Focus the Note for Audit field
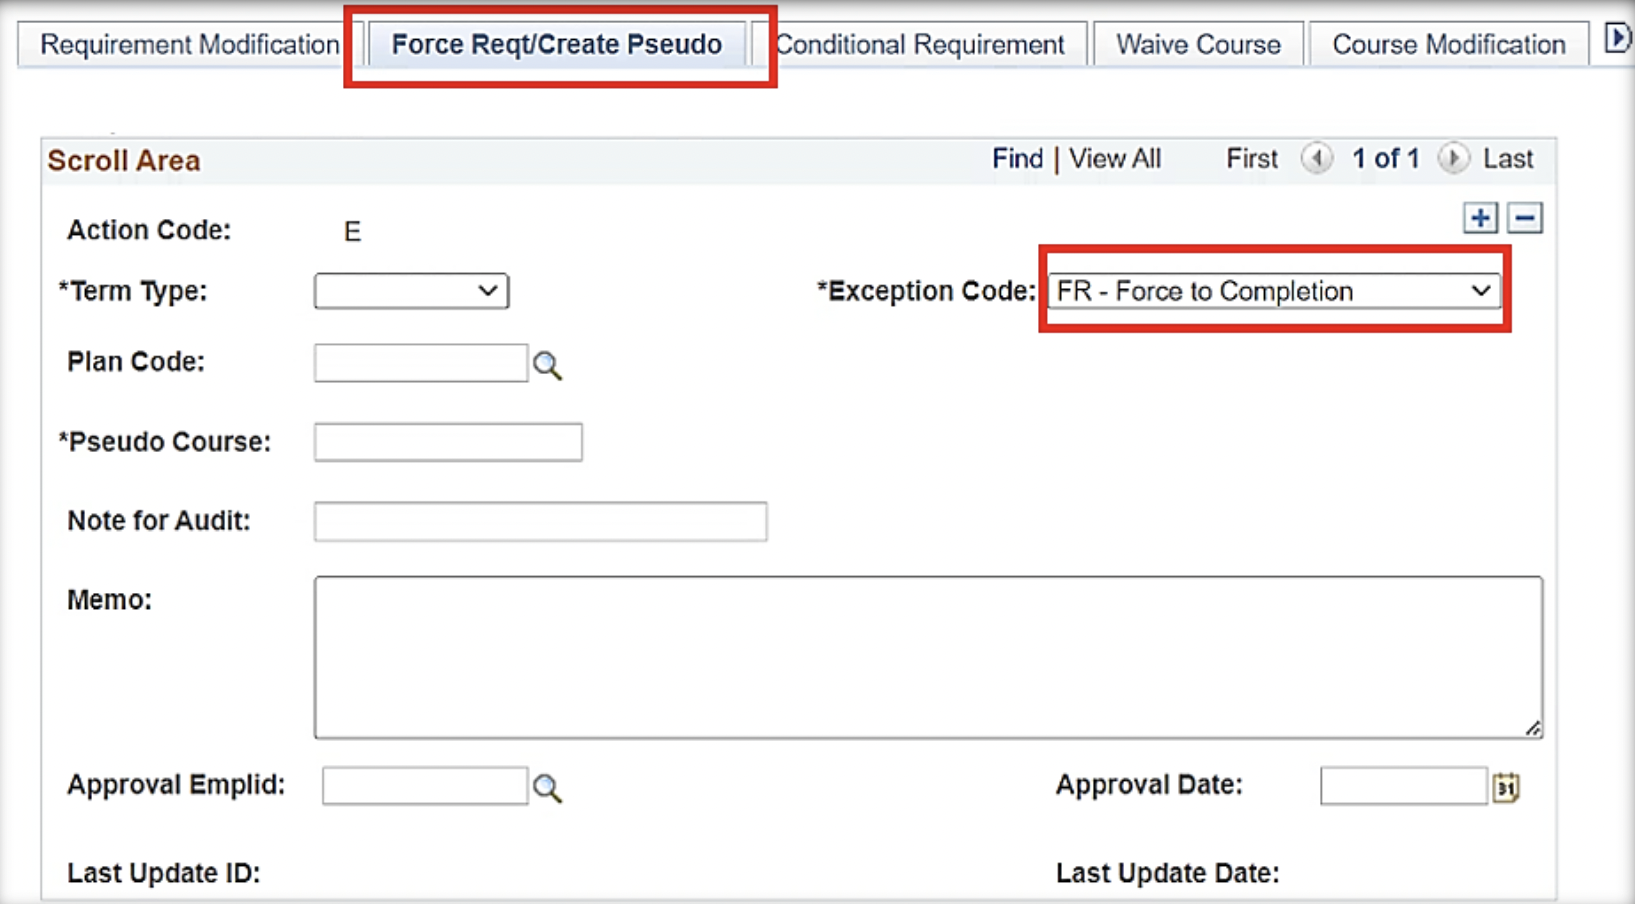Viewport: 1635px width, 904px height. tap(540, 522)
